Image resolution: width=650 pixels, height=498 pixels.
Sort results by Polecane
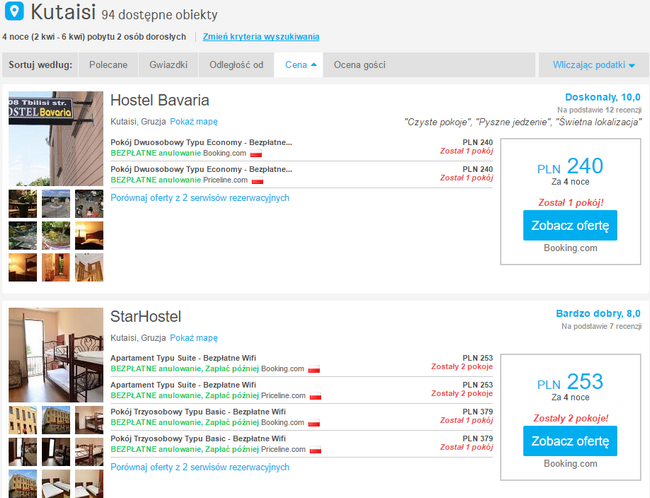pos(108,65)
